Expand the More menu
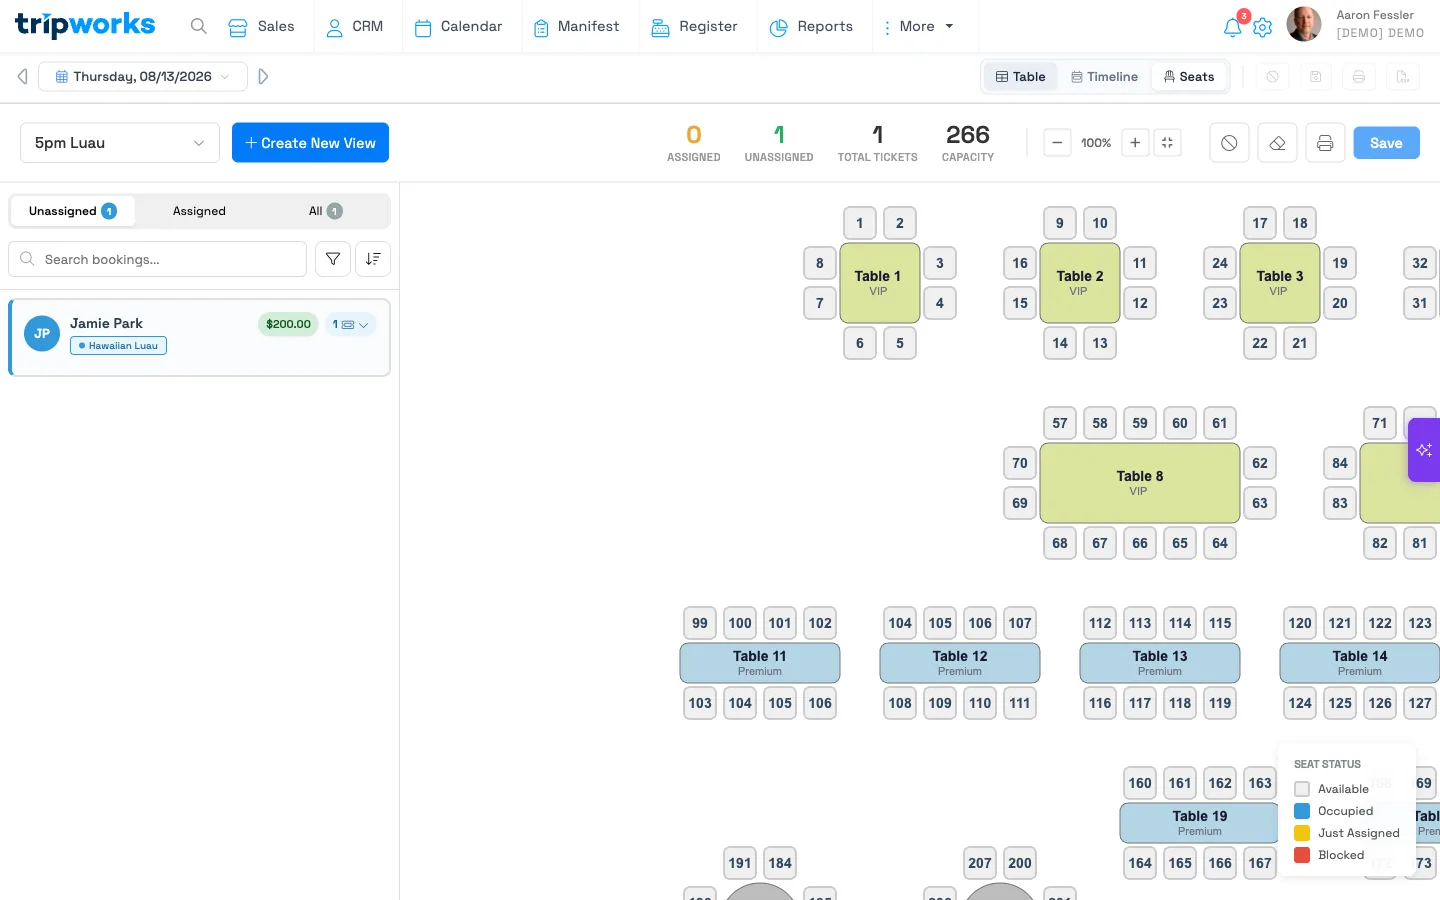The height and width of the screenshot is (900, 1440). point(918,26)
